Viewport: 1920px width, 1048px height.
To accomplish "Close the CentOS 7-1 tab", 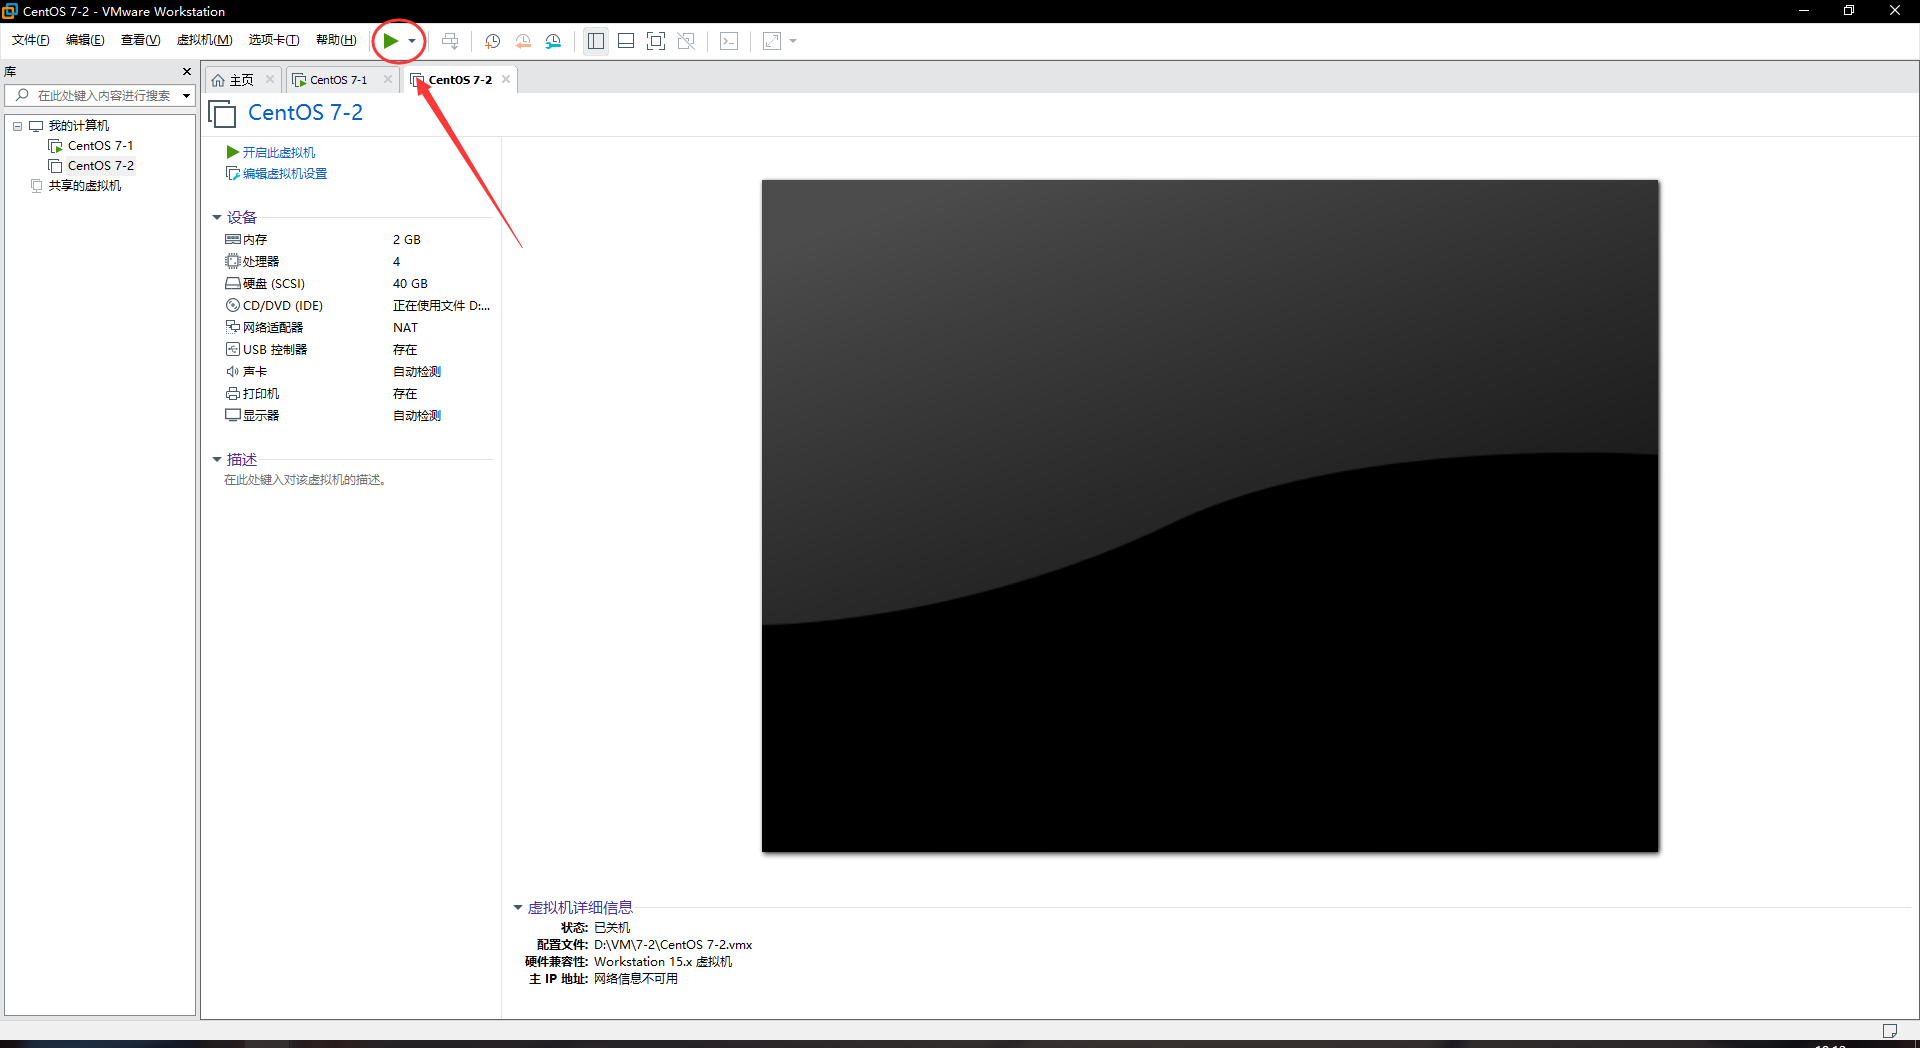I will 388,80.
